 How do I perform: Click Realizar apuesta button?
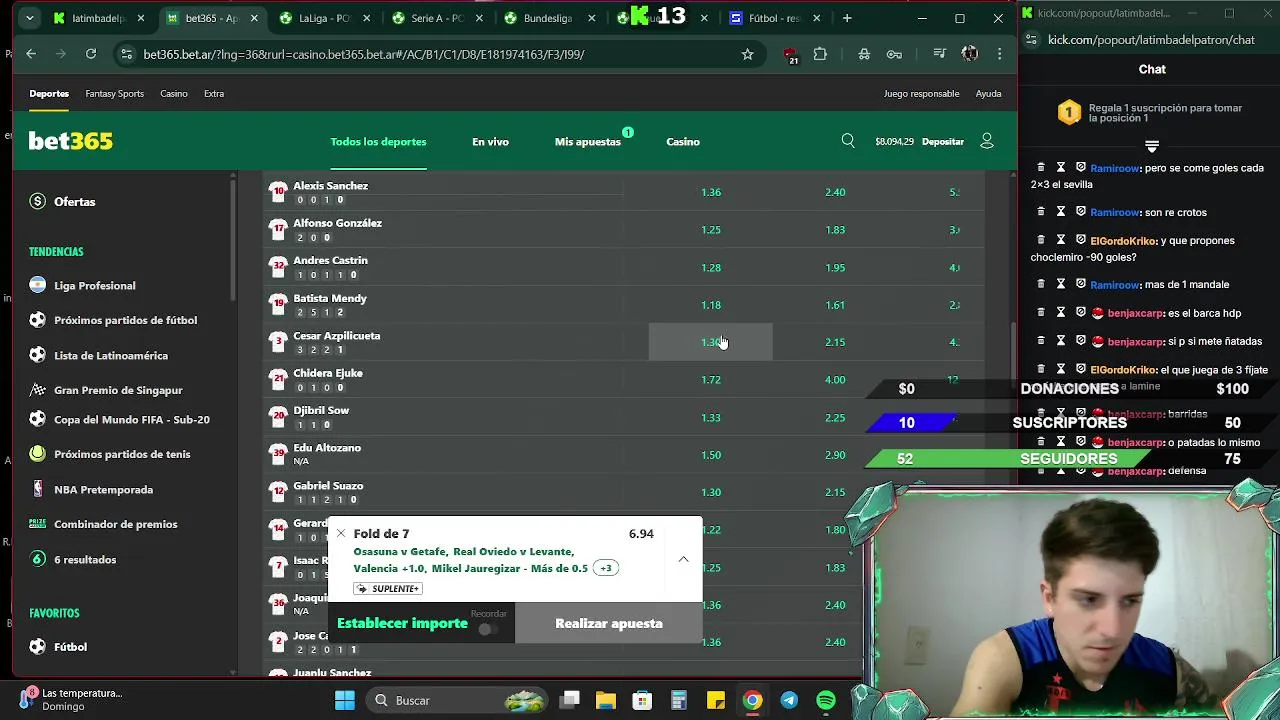pyautogui.click(x=609, y=623)
